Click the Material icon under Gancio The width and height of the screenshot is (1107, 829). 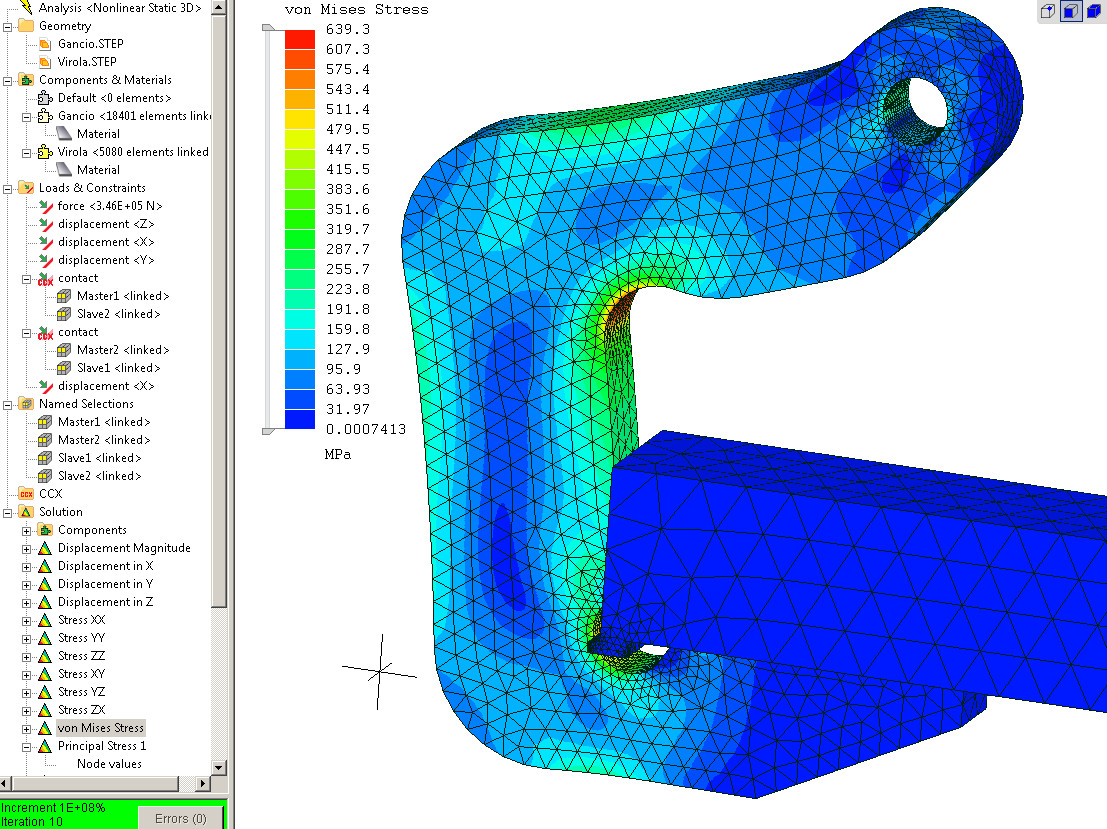64,133
